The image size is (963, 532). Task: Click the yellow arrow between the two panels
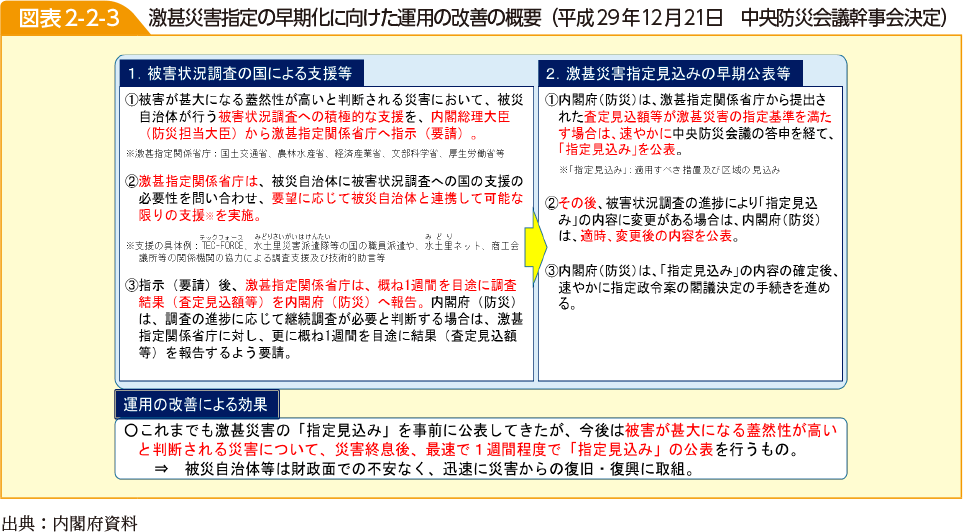point(535,246)
